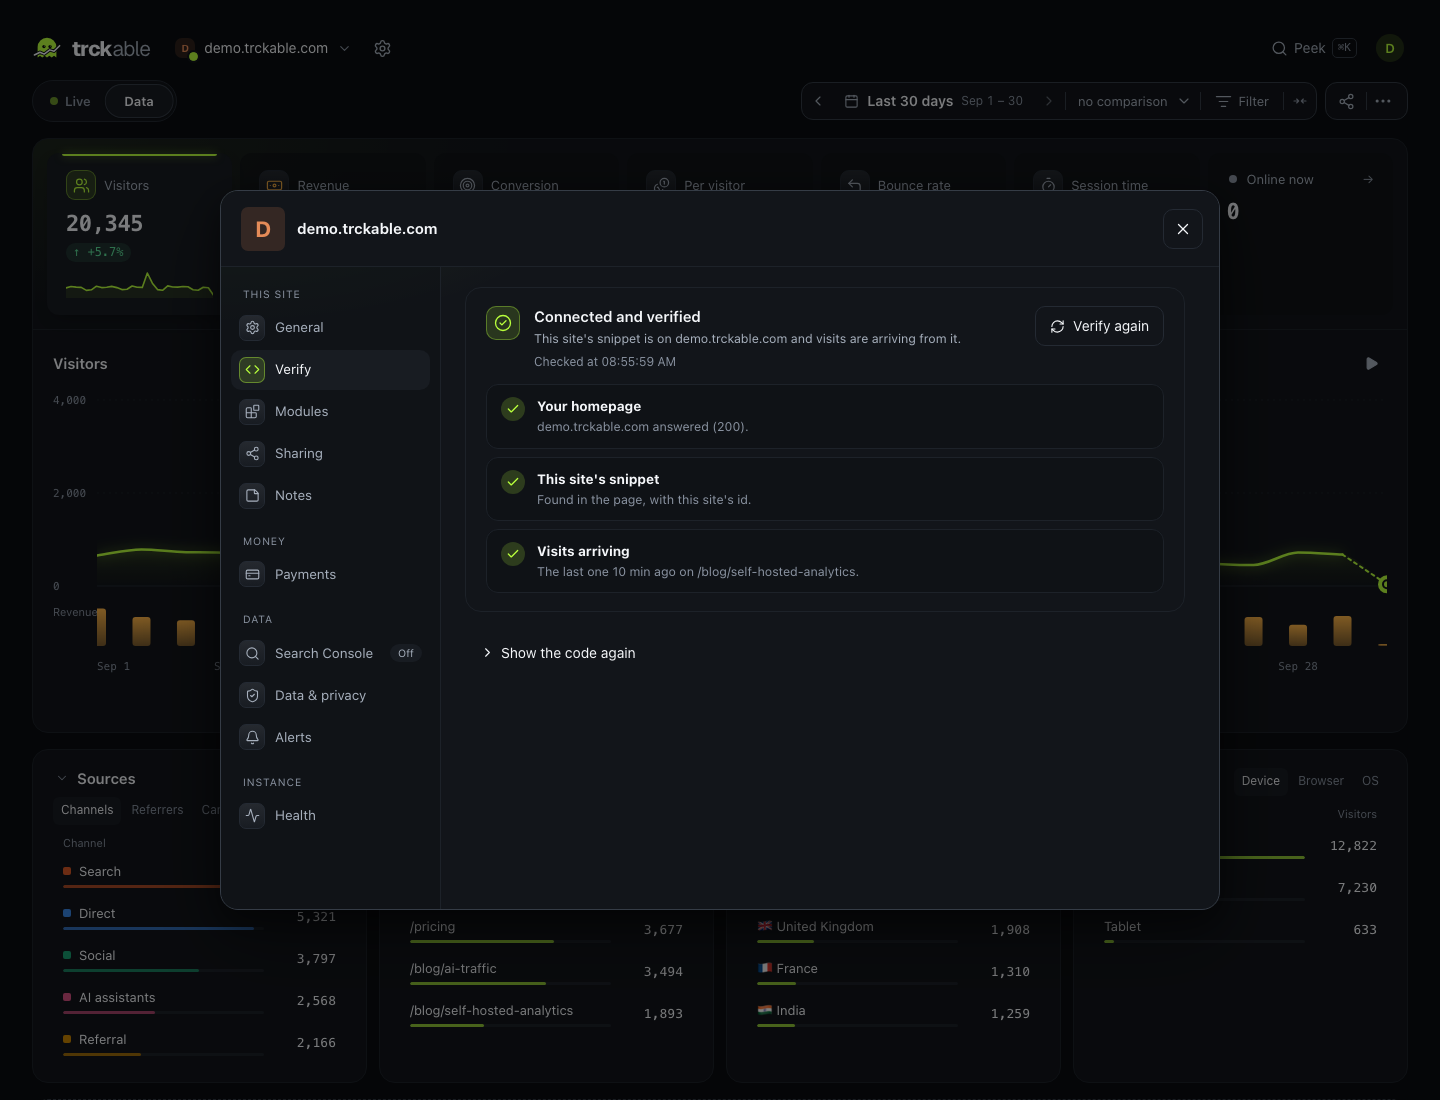Open the more options ellipsis menu
Viewport: 1440px width, 1100px height.
tap(1383, 101)
